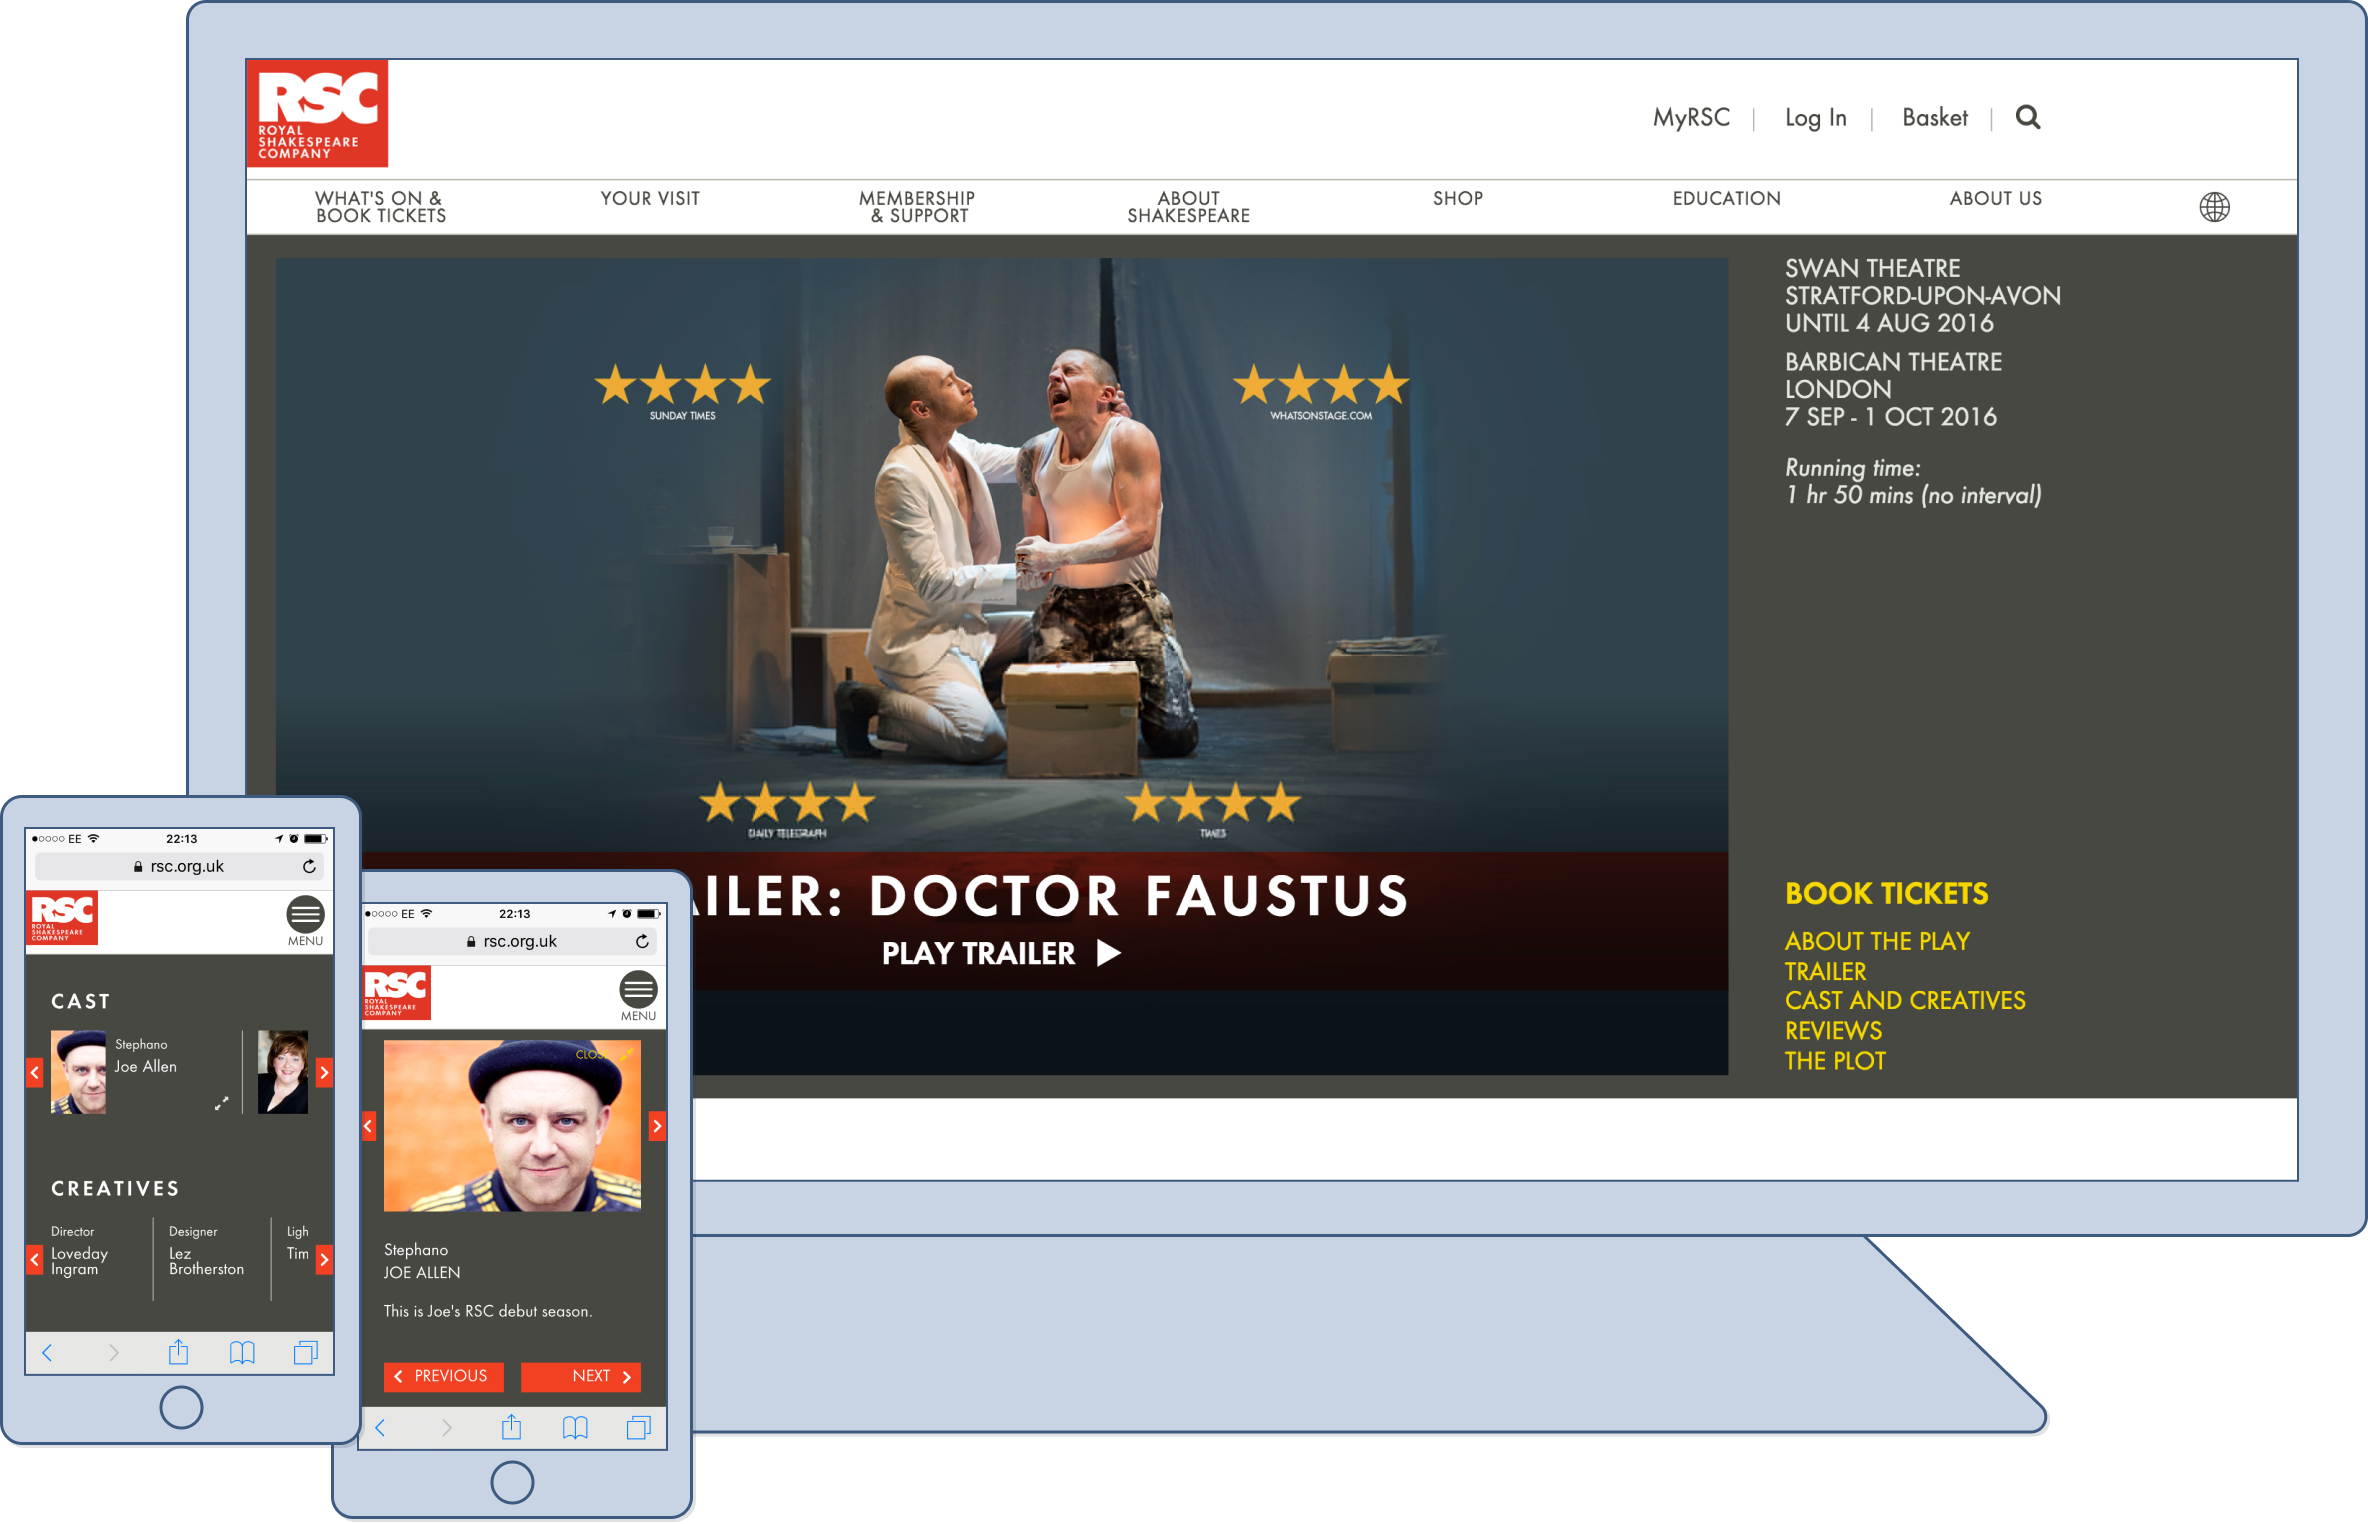Open What's On & Book Tickets menu
2368x1524 pixels.
[380, 207]
